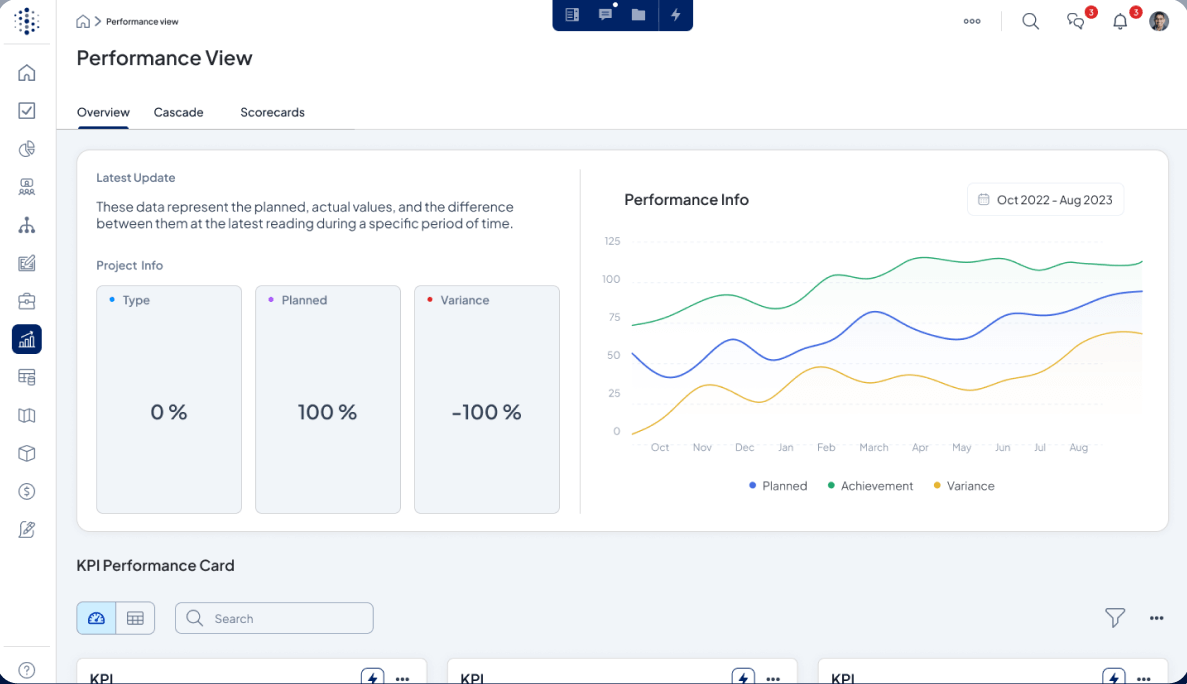The image size is (1187, 684).
Task: Open the Oct 2022 - Aug 2023 date picker
Action: point(1045,200)
